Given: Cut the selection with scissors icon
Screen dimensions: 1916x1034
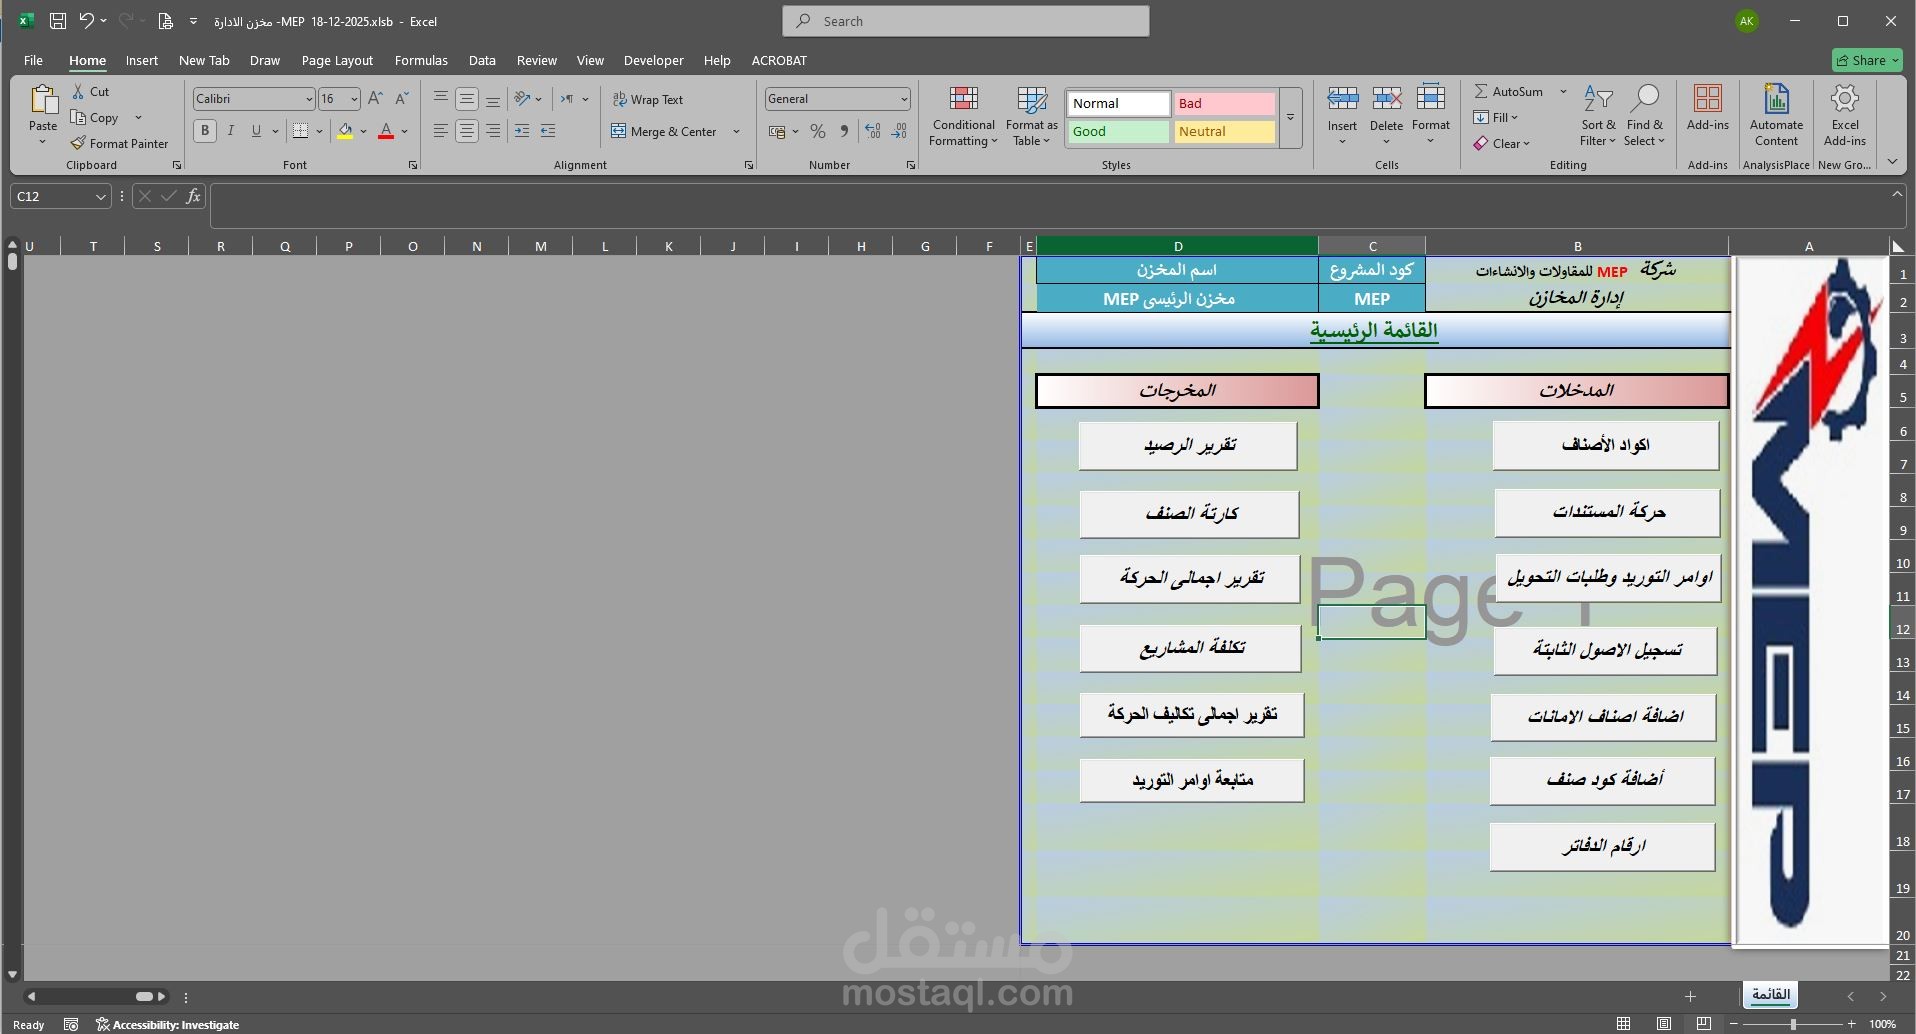Looking at the screenshot, I should click(x=79, y=92).
